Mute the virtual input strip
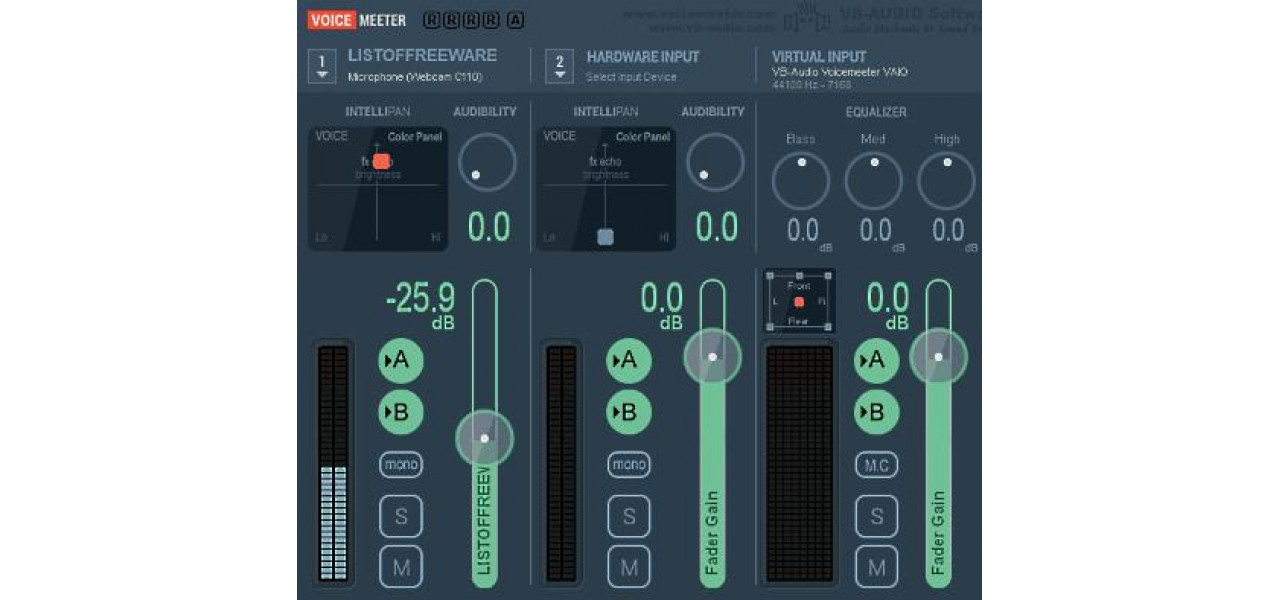Screen dimensions: 1280x600 [x=877, y=567]
